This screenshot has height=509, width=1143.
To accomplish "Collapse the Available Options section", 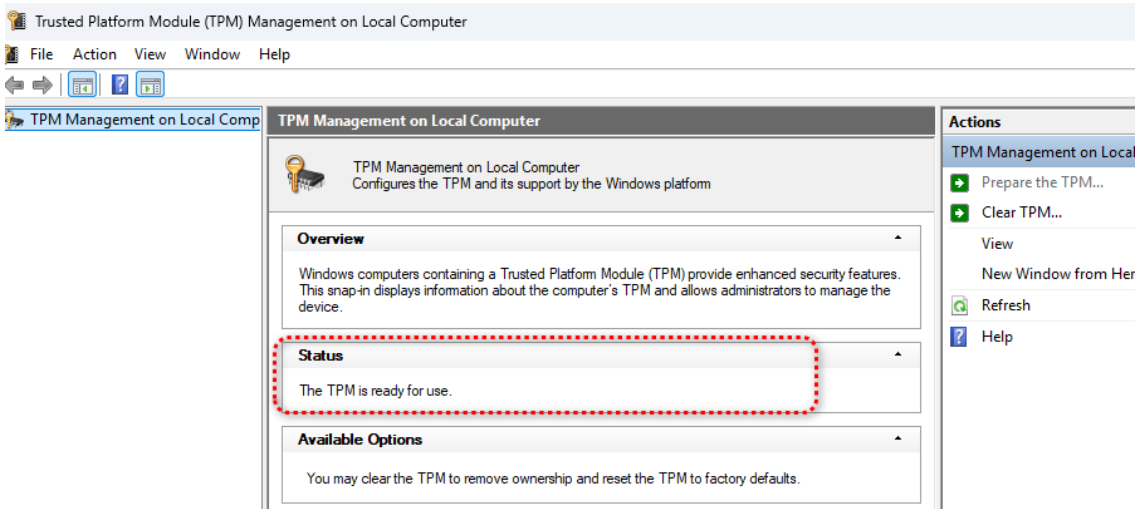I will [898, 439].
